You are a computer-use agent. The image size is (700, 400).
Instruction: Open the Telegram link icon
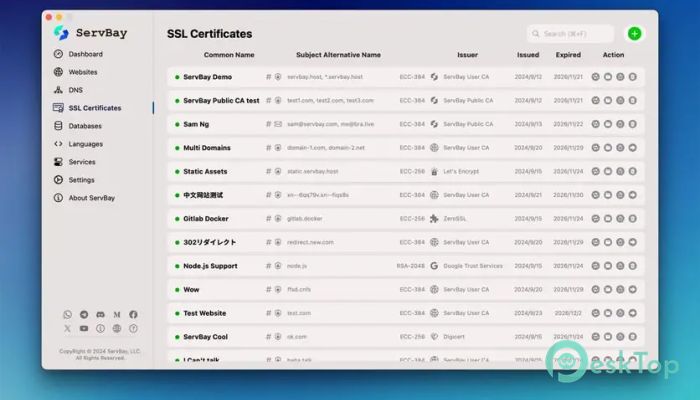(84, 314)
